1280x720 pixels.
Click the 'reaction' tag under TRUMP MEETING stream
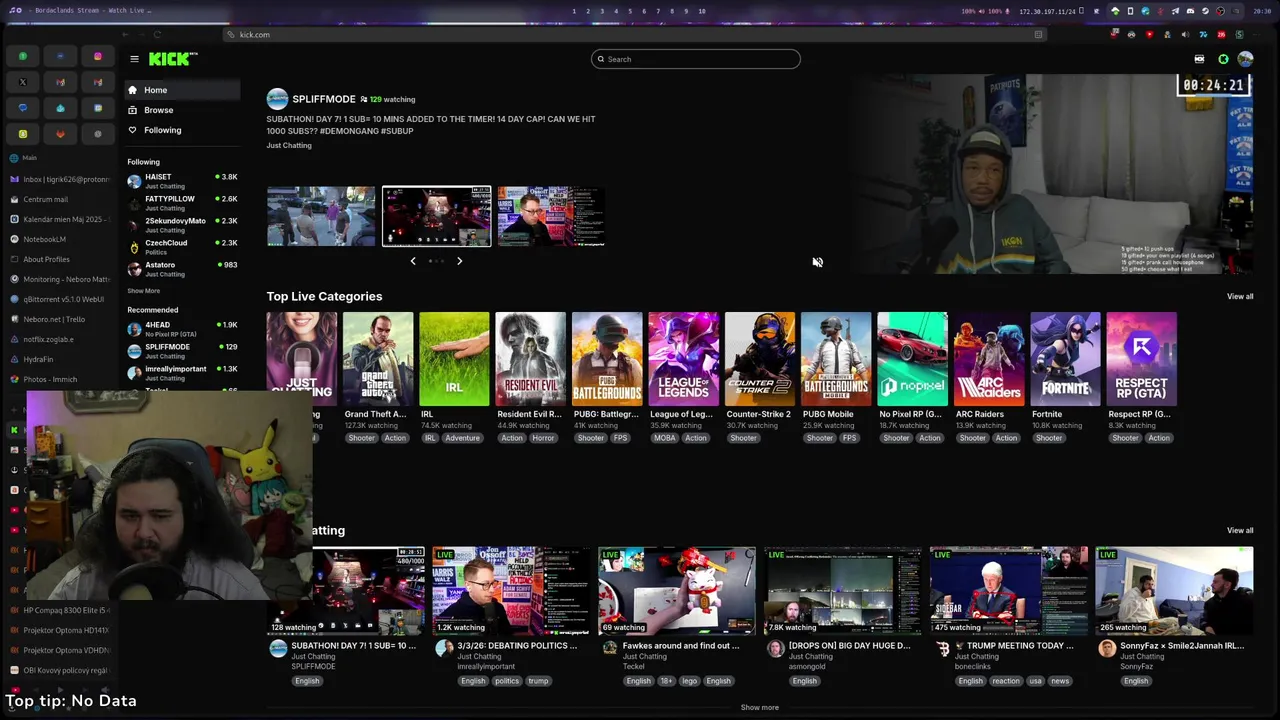(x=1006, y=681)
